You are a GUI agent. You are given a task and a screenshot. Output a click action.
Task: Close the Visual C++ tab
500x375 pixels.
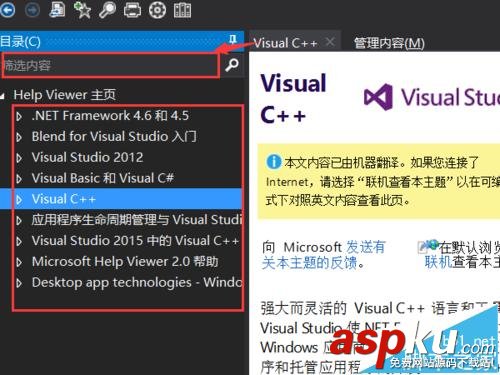[x=330, y=42]
